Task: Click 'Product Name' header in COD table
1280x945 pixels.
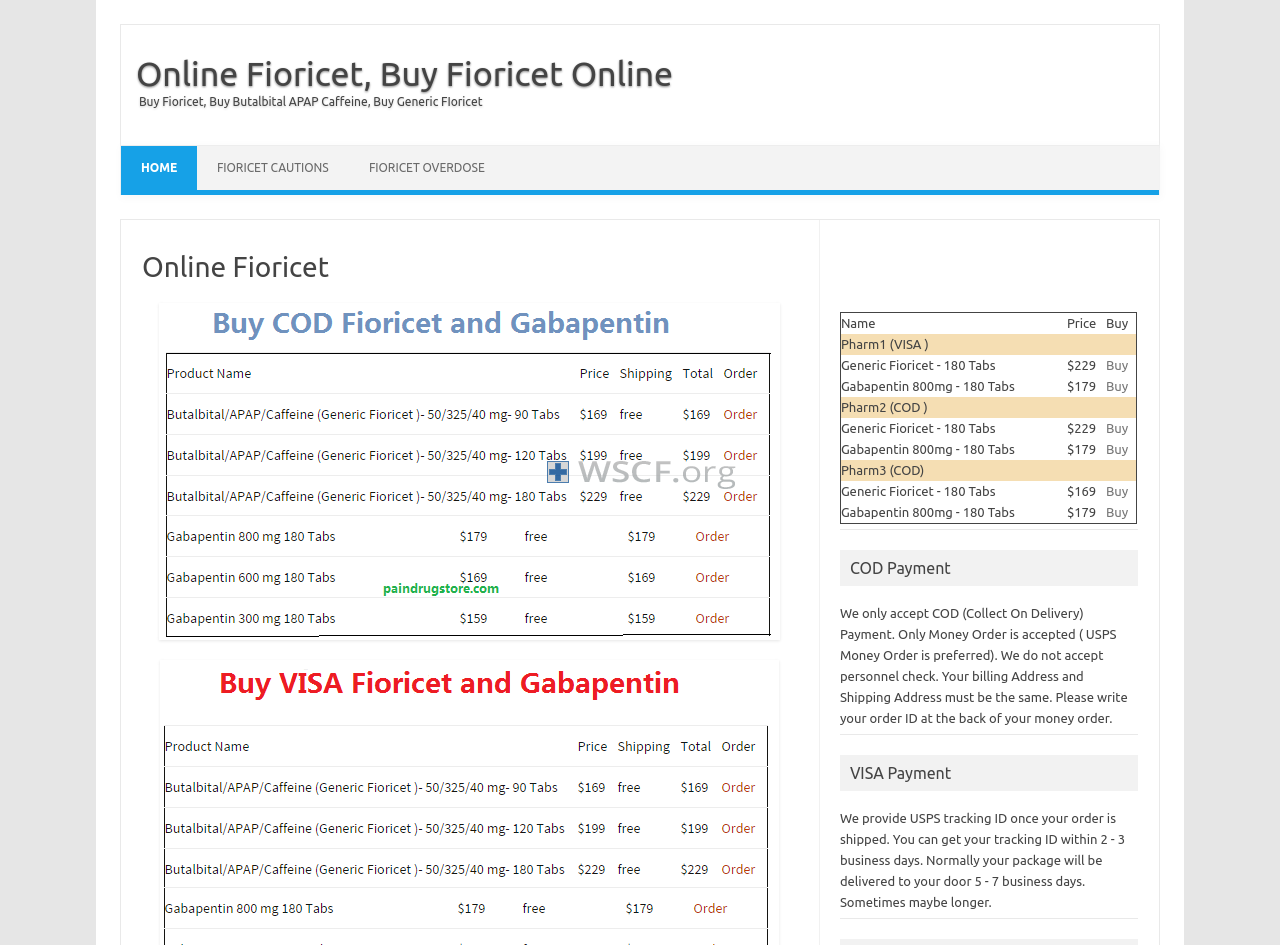Action: tap(209, 373)
